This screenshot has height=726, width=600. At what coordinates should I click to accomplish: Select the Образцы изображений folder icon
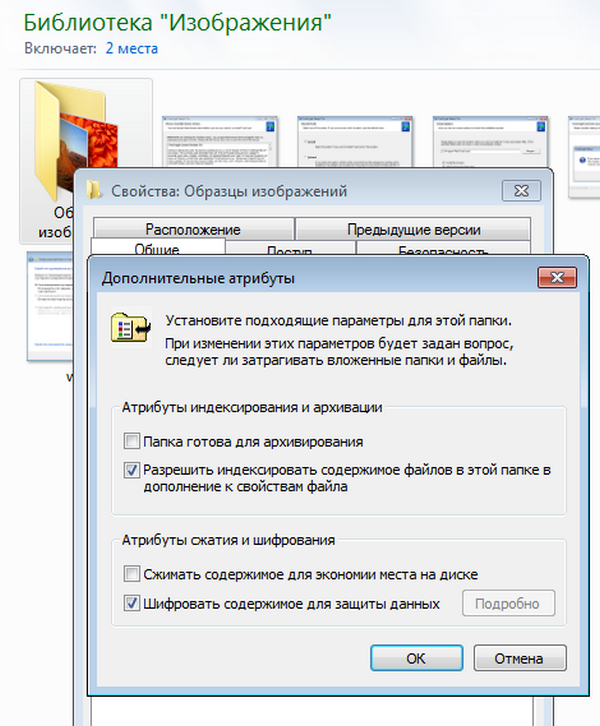tap(76, 141)
